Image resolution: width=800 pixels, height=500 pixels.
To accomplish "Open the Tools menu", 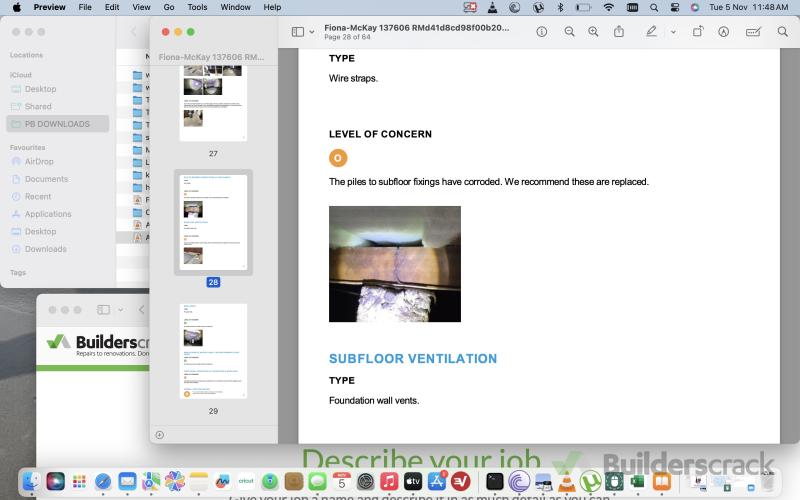I will click(197, 7).
